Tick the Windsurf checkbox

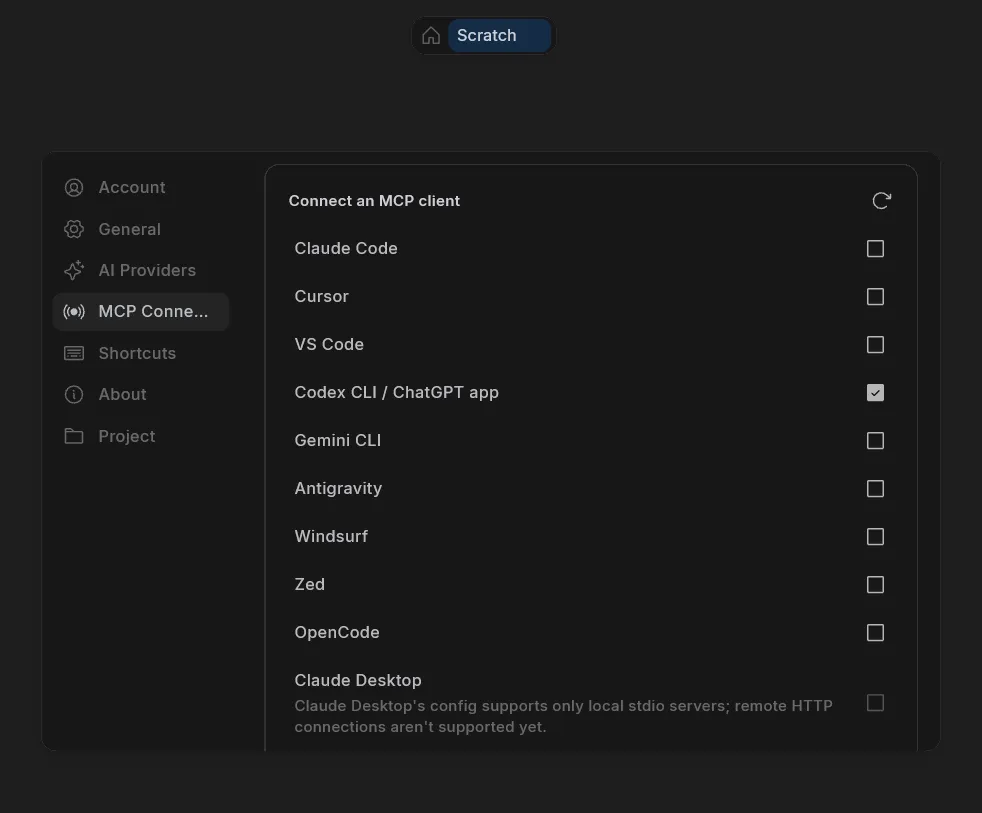(x=875, y=537)
